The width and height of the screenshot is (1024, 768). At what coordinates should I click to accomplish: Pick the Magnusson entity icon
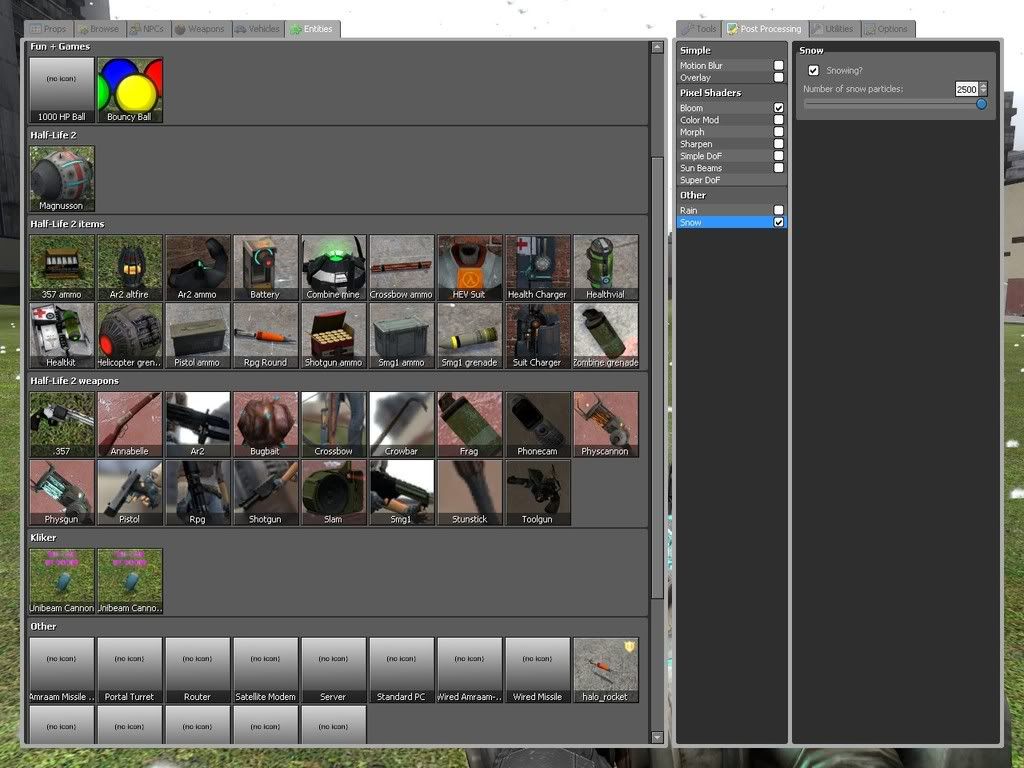tap(62, 179)
